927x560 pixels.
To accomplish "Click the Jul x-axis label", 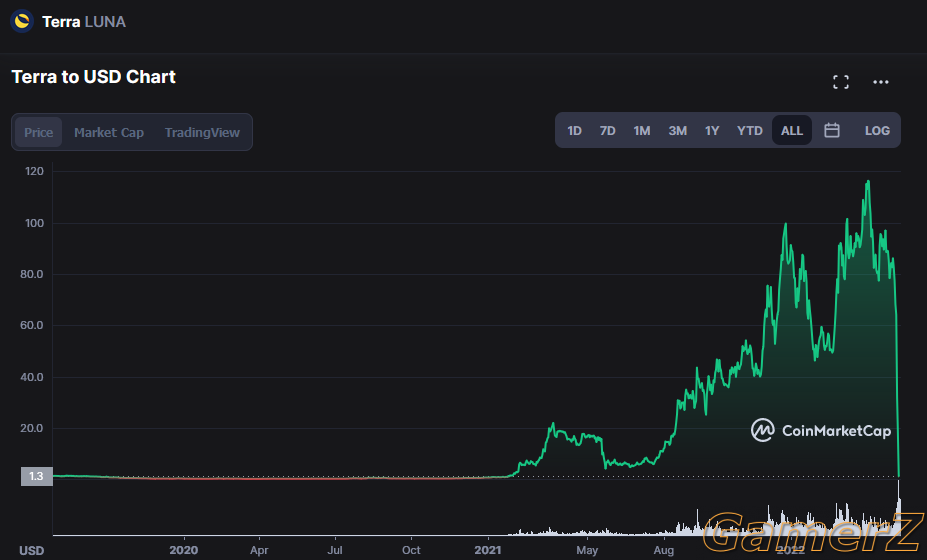I will [x=335, y=550].
